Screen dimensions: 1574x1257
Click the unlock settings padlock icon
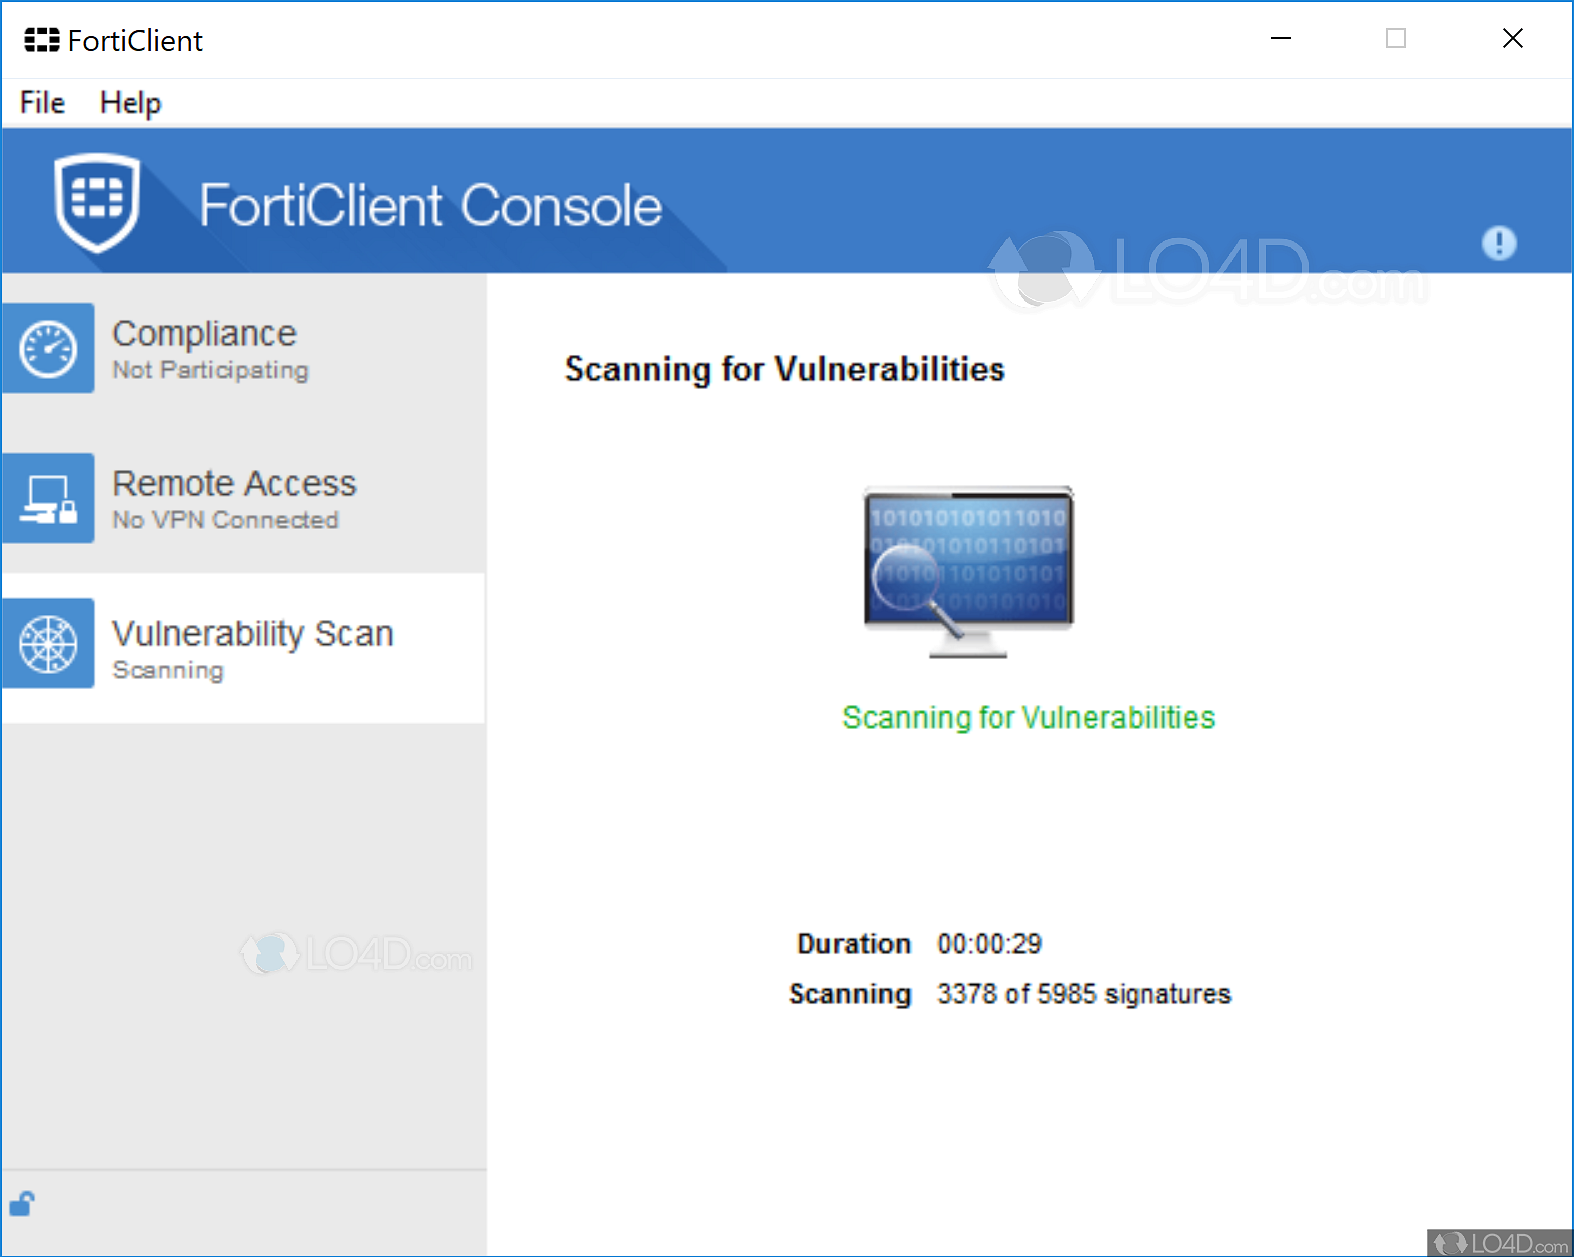pyautogui.click(x=22, y=1203)
